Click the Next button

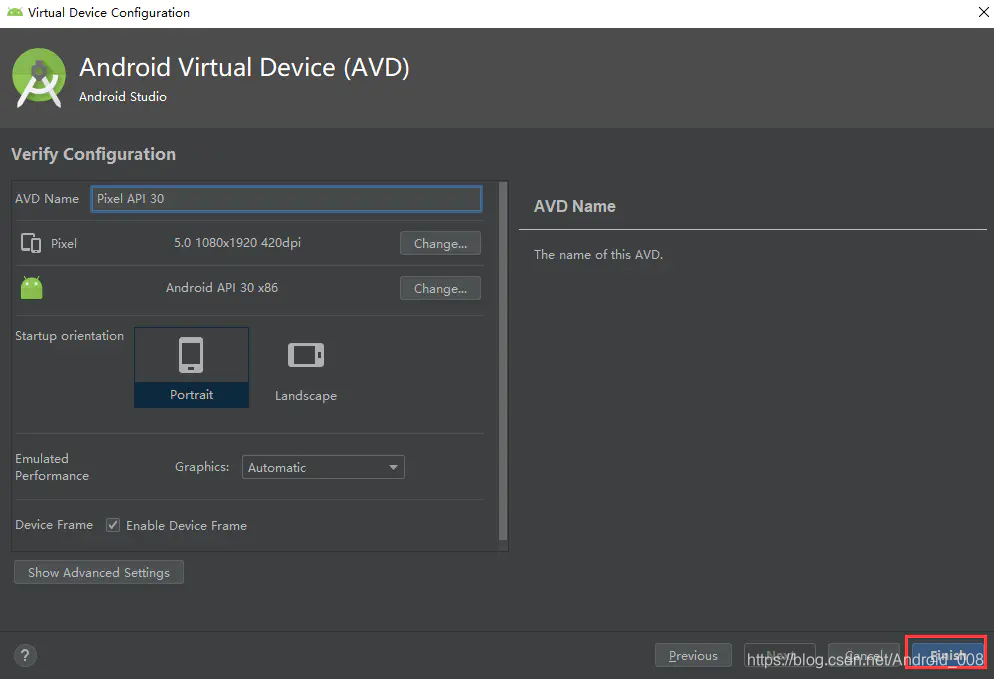(x=779, y=655)
